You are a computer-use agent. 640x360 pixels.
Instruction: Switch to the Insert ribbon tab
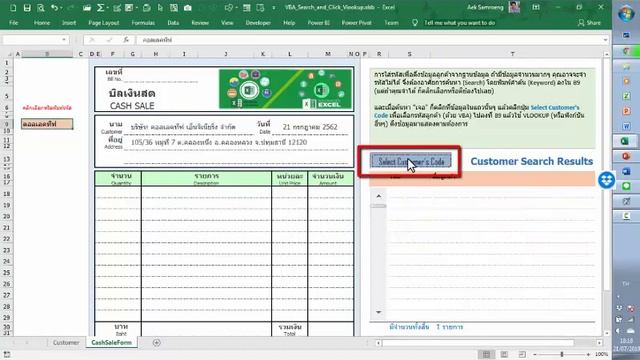coord(69,23)
